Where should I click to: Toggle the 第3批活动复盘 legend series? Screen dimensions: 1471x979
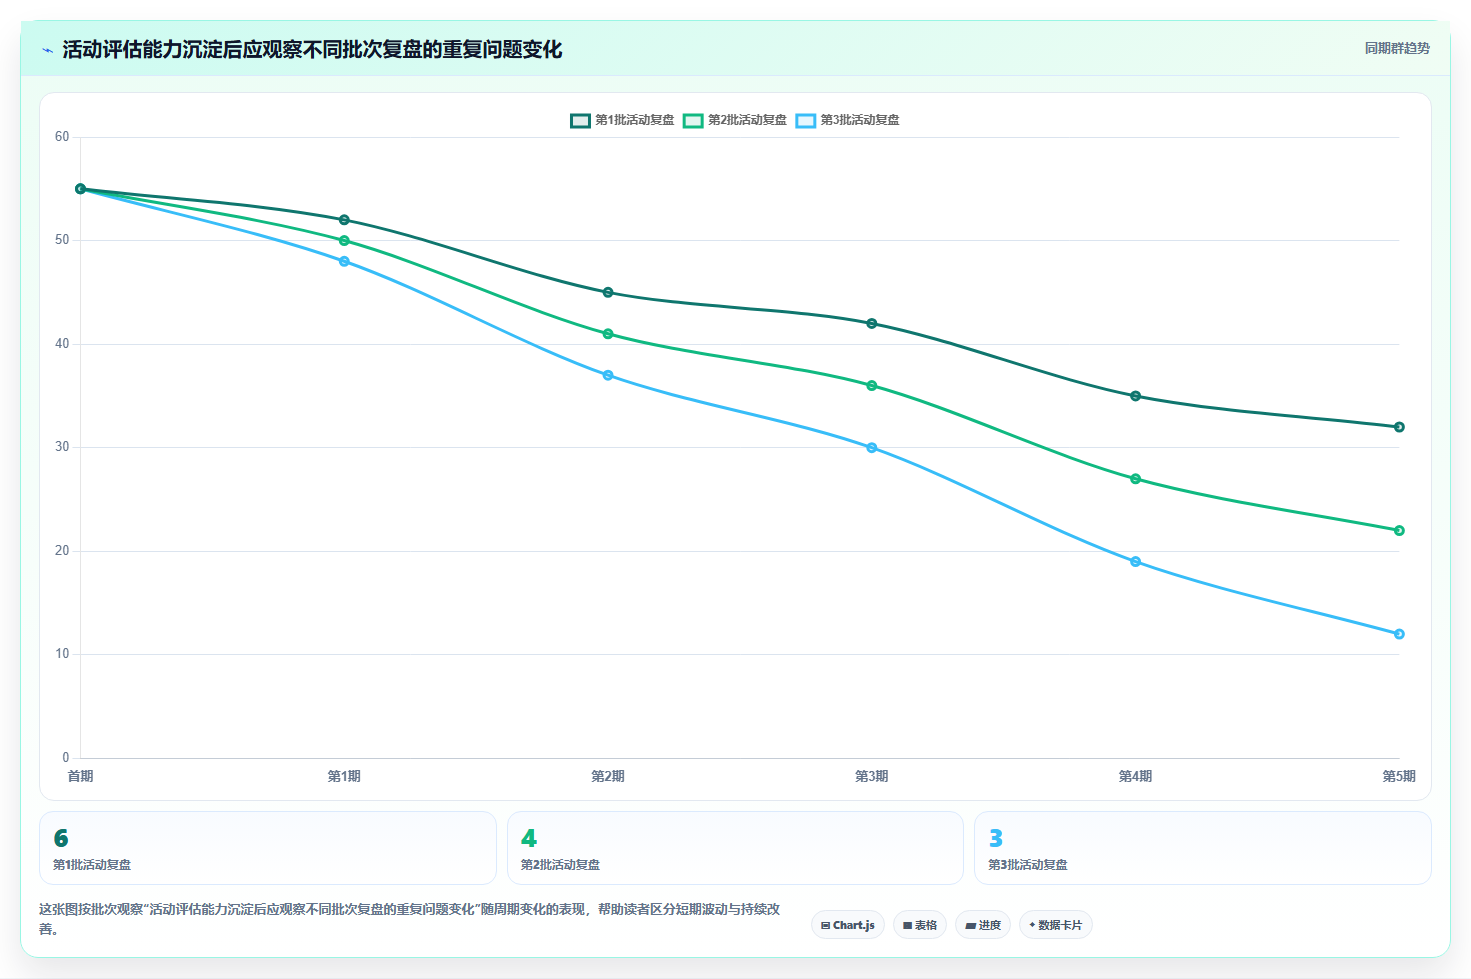848,120
